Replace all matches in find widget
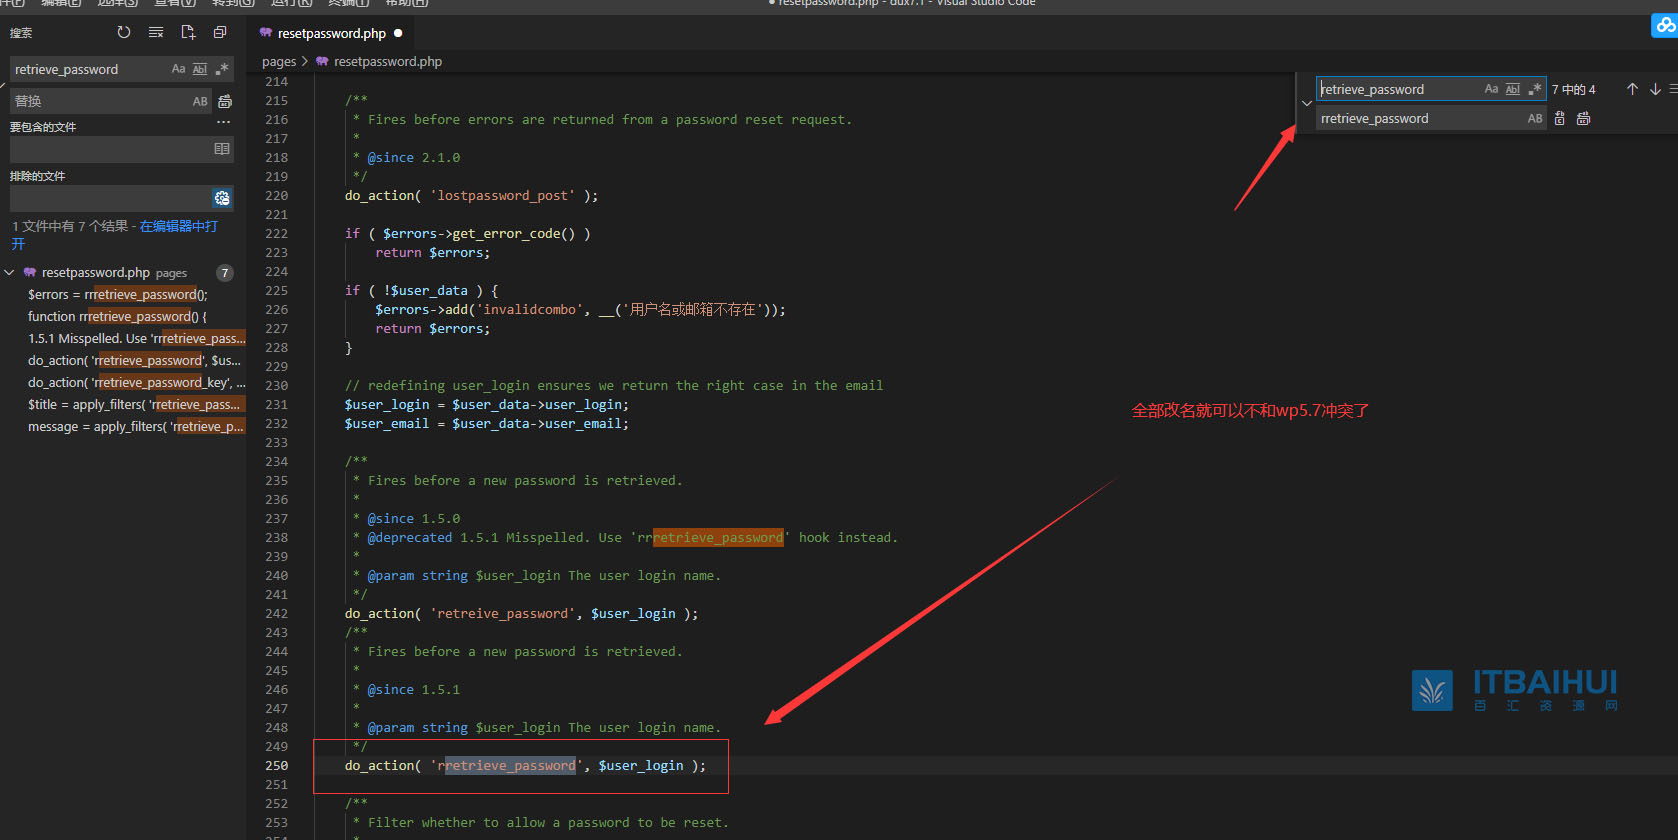 coord(1583,118)
